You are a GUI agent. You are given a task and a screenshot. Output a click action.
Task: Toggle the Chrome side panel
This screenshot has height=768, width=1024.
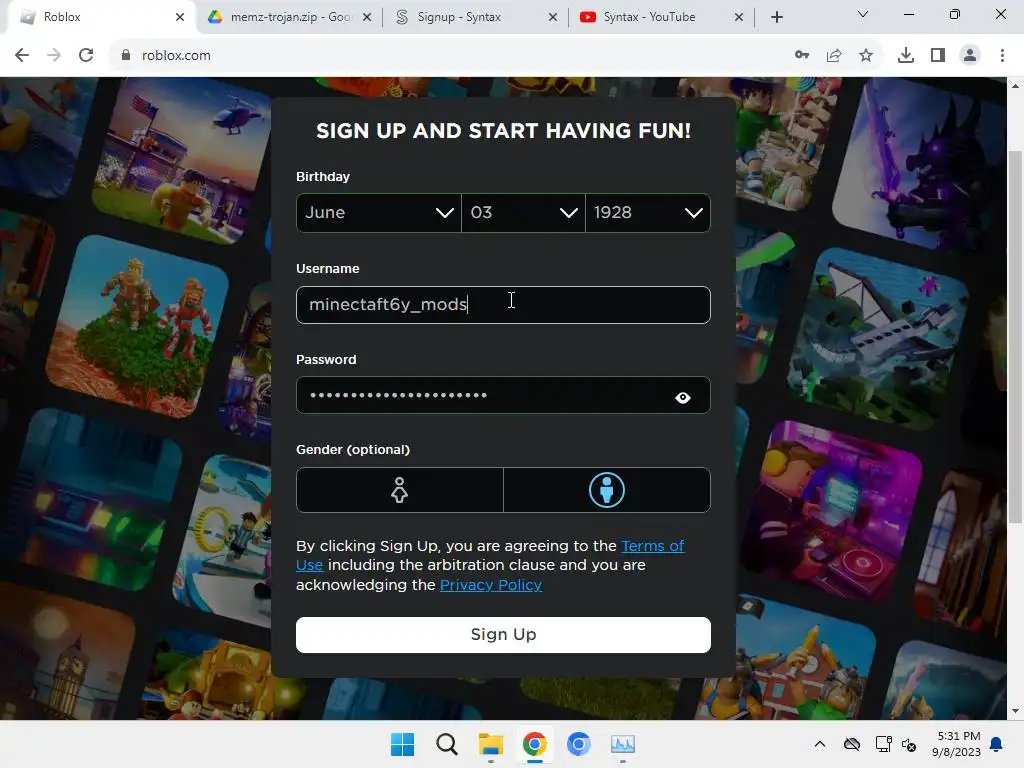click(x=938, y=56)
